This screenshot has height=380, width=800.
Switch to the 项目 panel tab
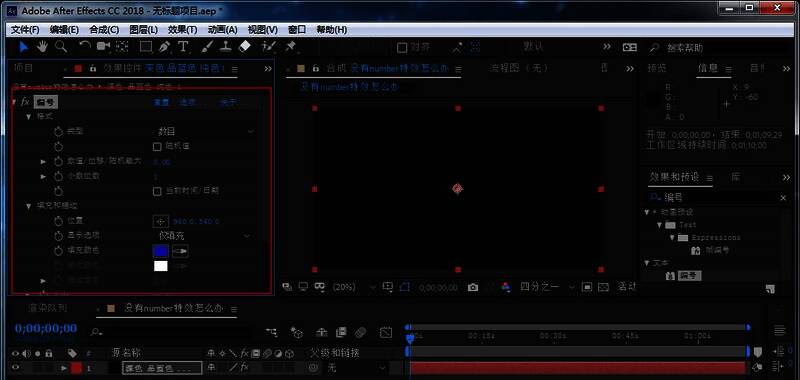pyautogui.click(x=23, y=68)
